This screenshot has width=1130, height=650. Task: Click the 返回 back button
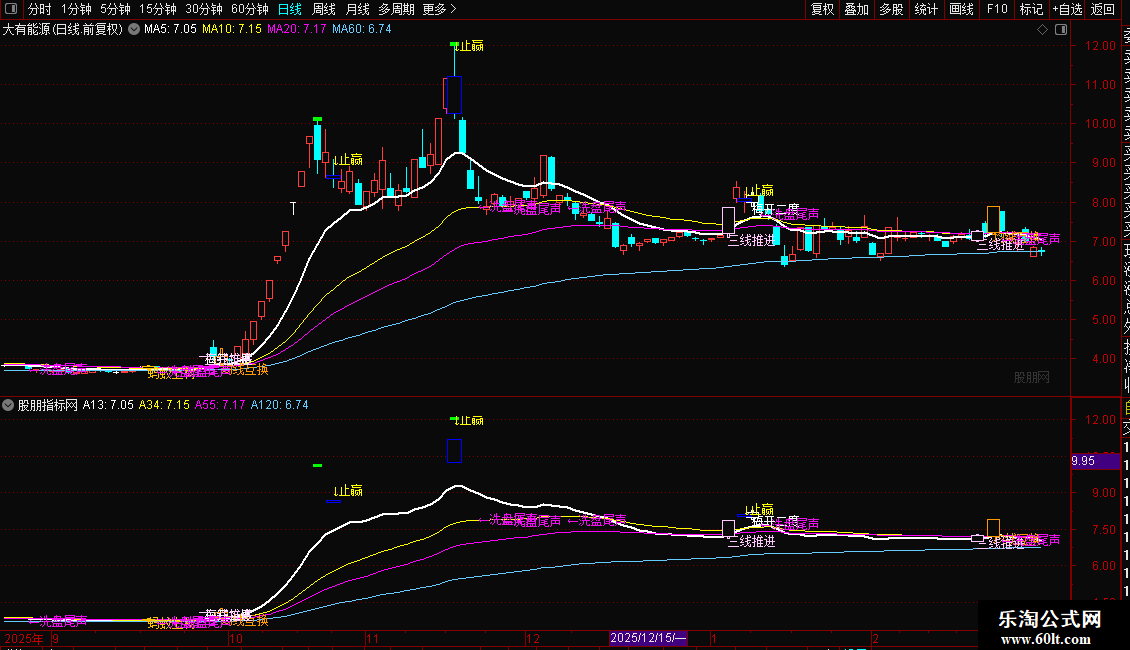pyautogui.click(x=1103, y=9)
